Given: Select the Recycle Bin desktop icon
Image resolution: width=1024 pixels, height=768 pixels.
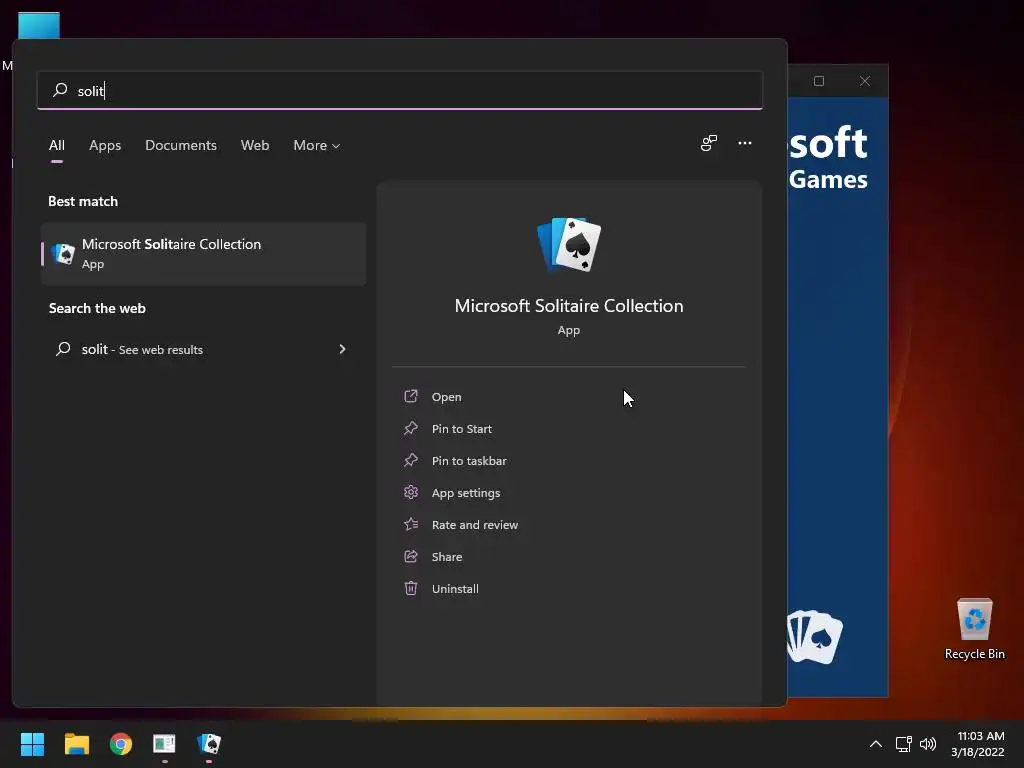Looking at the screenshot, I should [974, 629].
